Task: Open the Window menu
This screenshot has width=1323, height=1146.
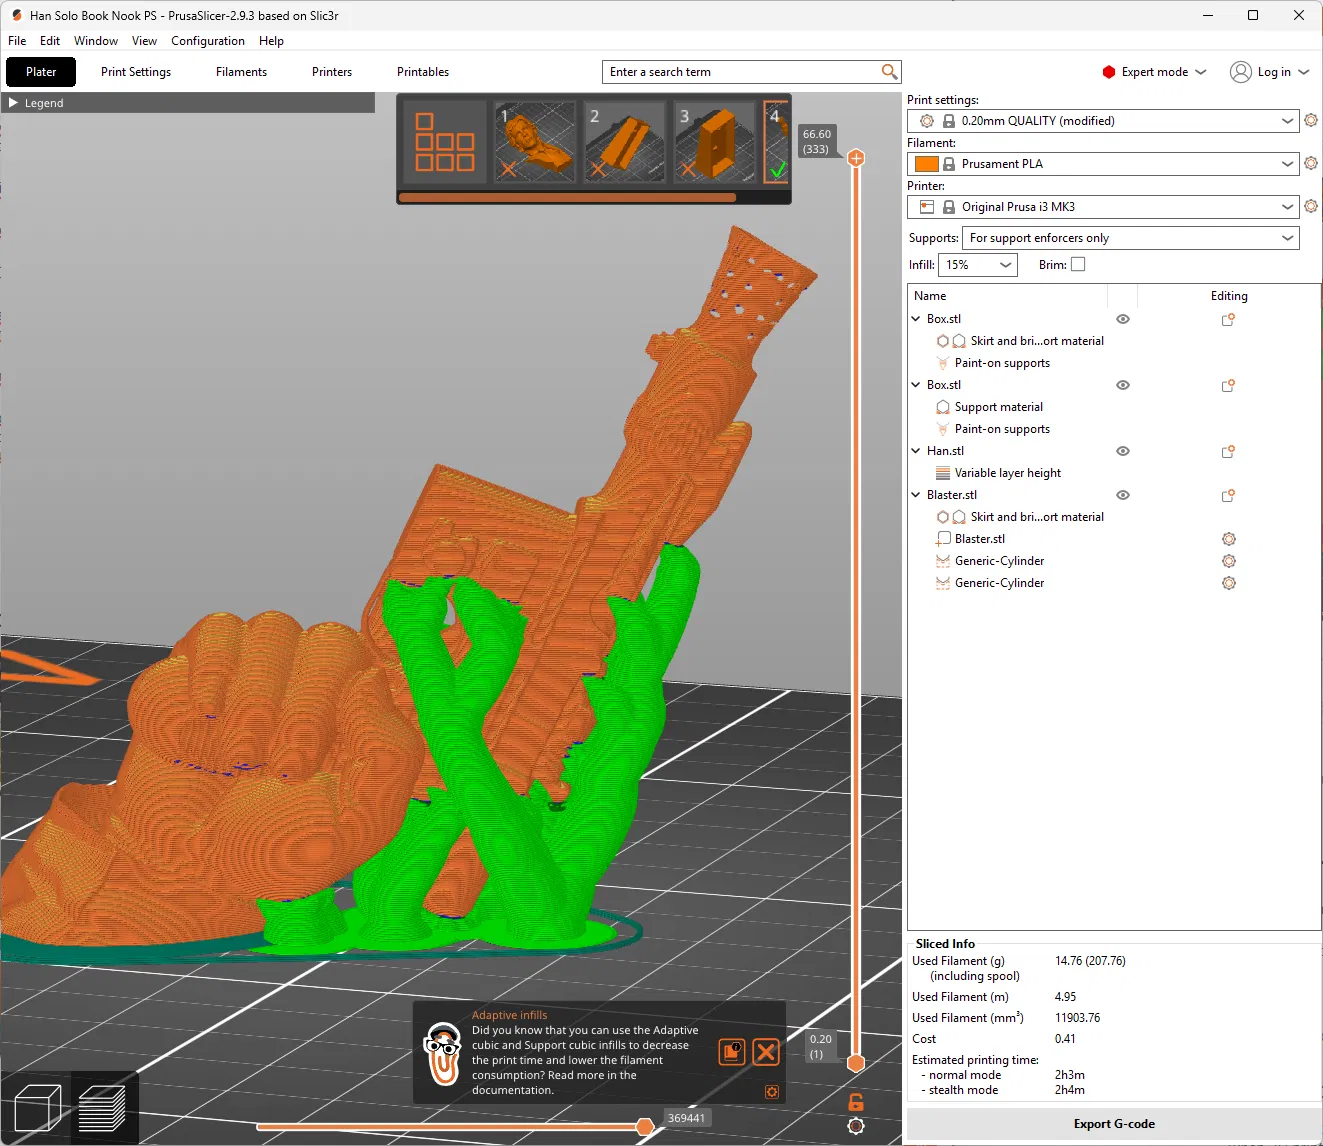Action: 96,41
